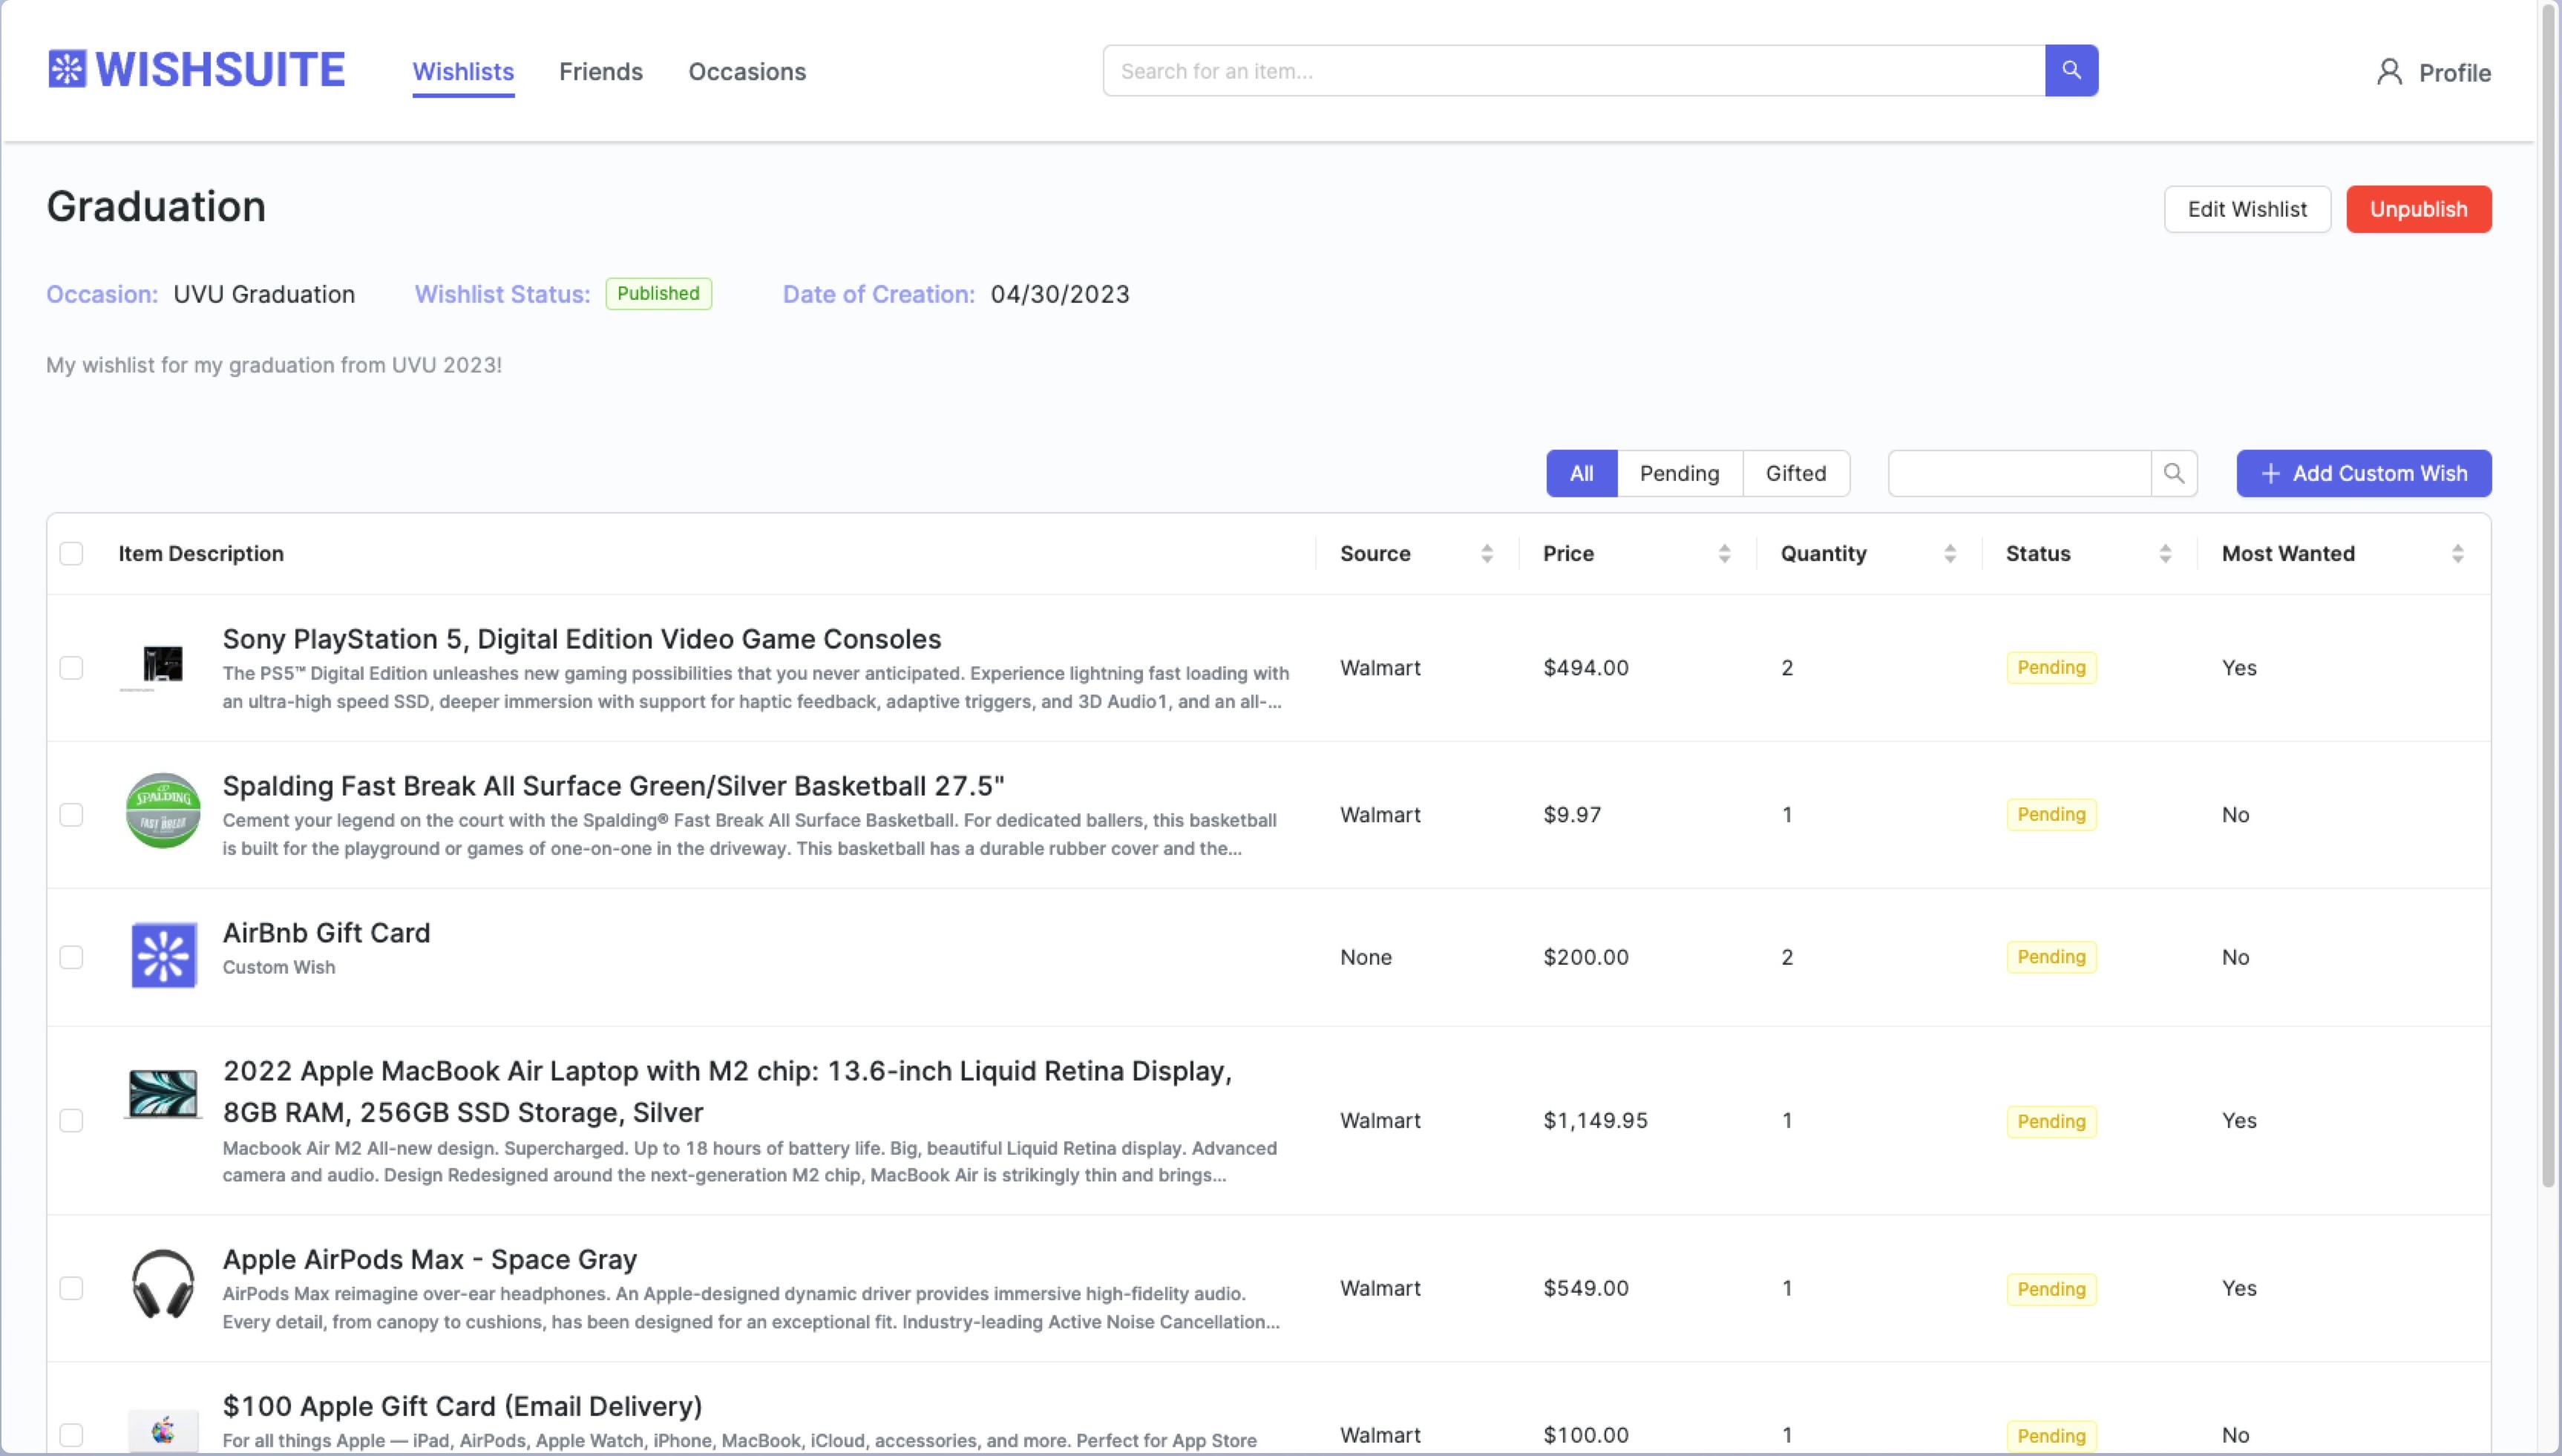Click the AirBnb Gift Card snowflake icon

163,955
